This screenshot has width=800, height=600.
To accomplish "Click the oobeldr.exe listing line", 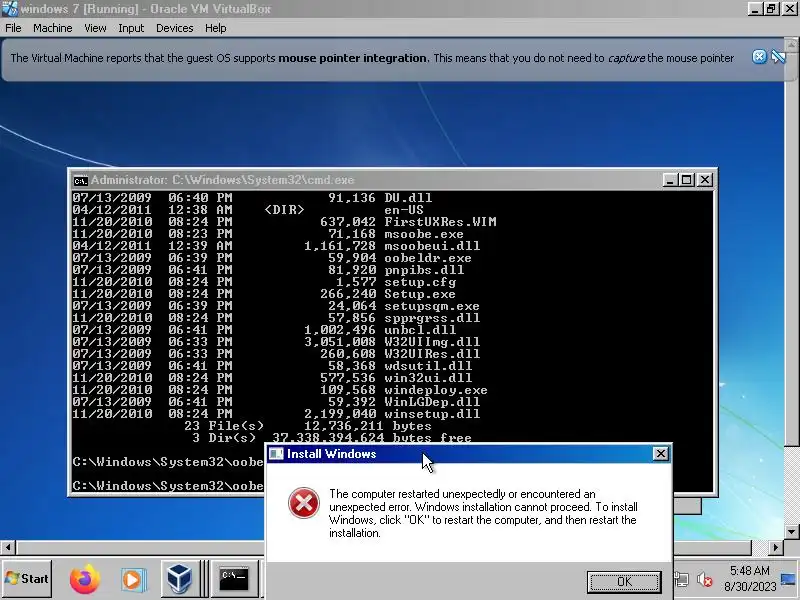I will (272, 258).
